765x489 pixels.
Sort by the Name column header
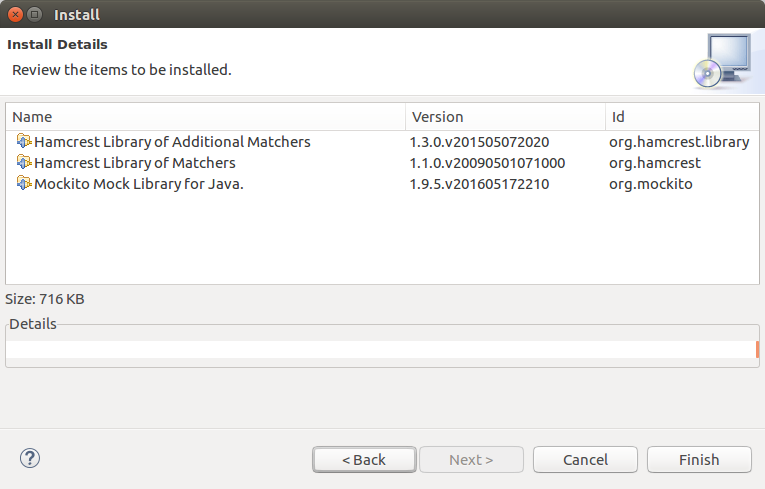205,117
